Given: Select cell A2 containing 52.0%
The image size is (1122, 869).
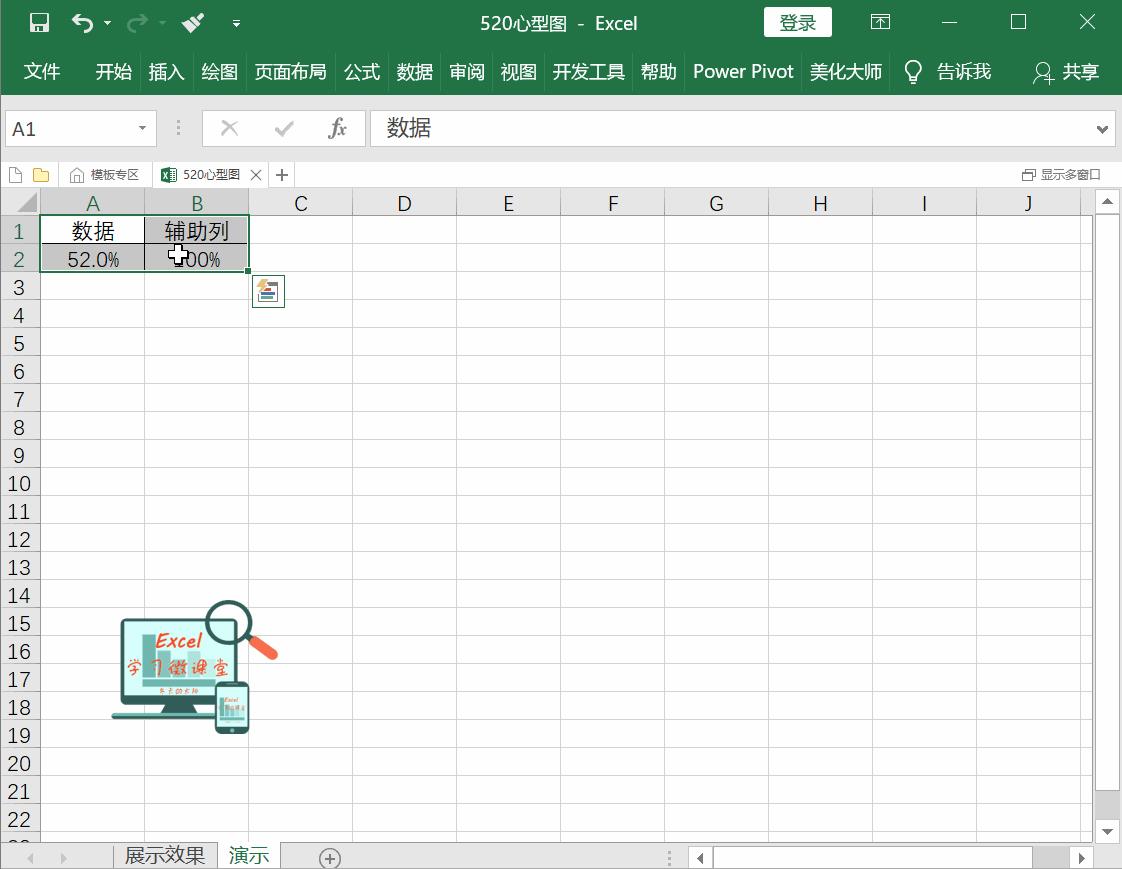Looking at the screenshot, I should pos(93,259).
